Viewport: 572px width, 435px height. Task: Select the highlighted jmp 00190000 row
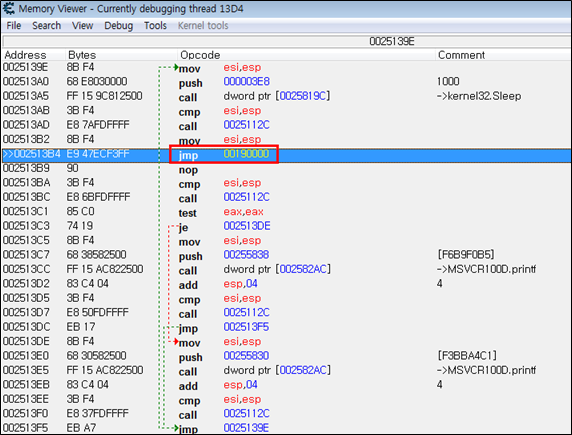(287, 154)
